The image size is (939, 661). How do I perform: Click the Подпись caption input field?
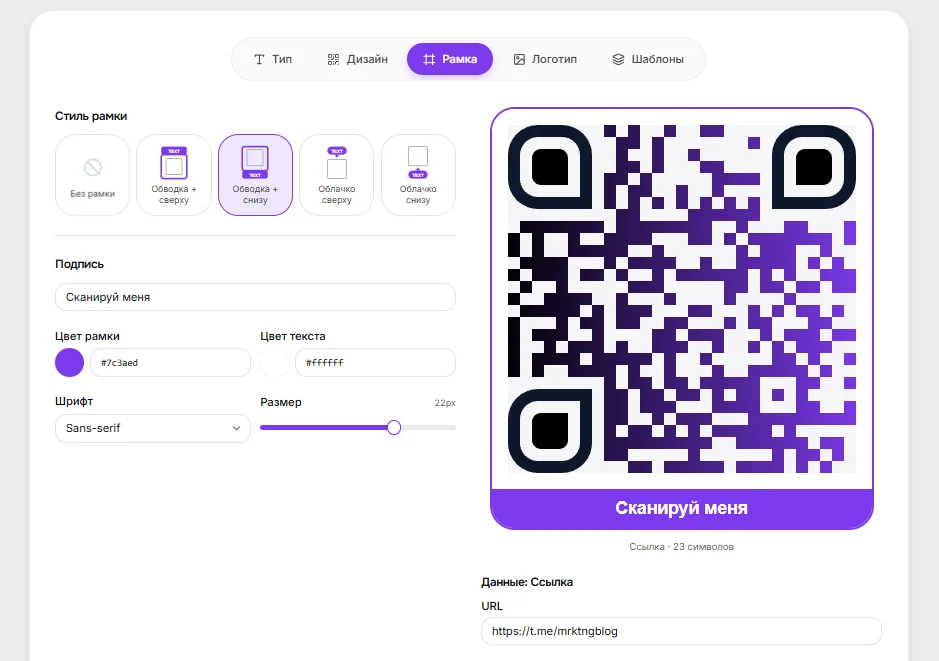(255, 297)
